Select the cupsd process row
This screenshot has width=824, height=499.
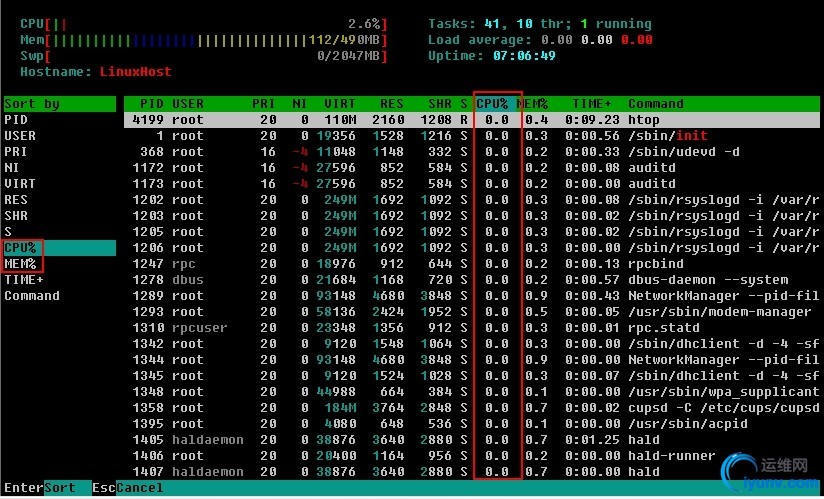(x=471, y=408)
